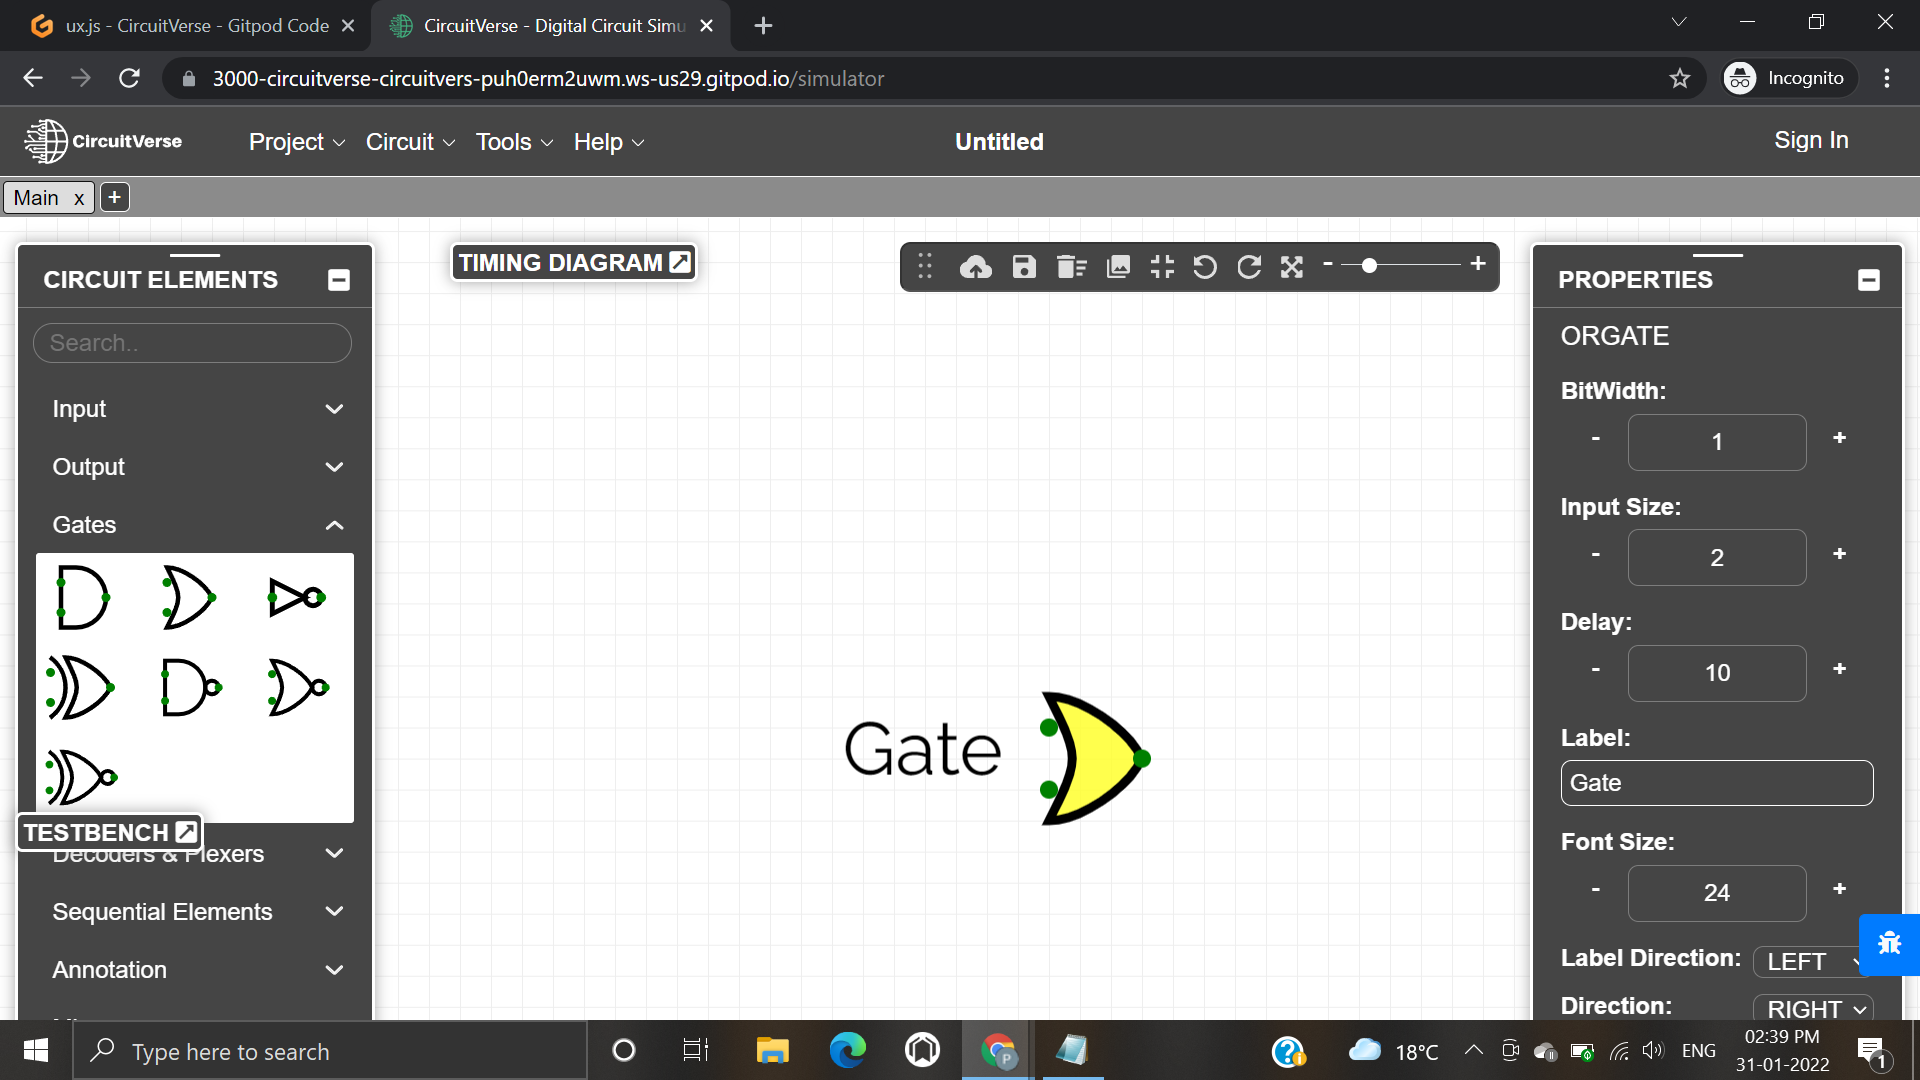Select the NOT gate element
This screenshot has height=1080, width=1920.
click(x=296, y=598)
